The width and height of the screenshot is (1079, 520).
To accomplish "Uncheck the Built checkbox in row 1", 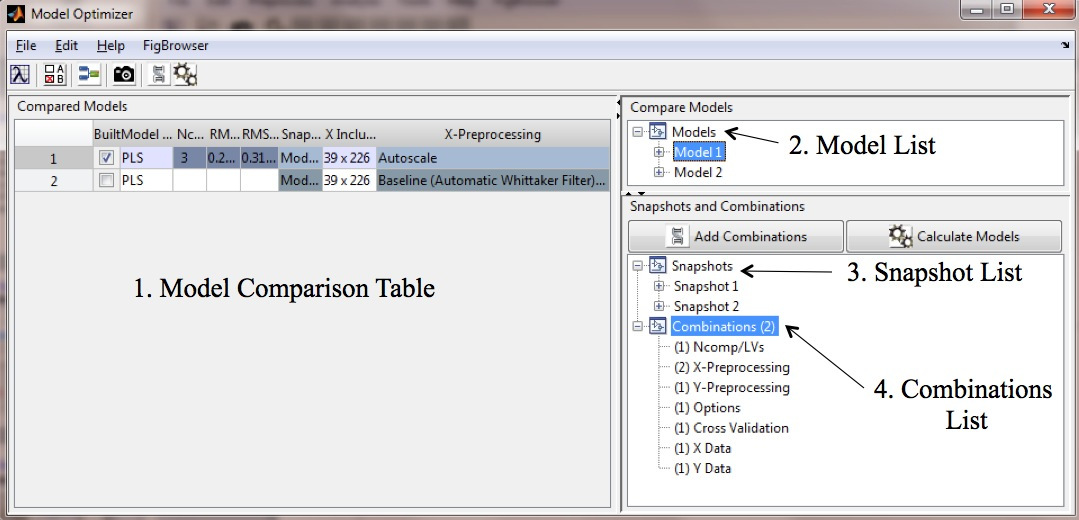I will pos(107,158).
